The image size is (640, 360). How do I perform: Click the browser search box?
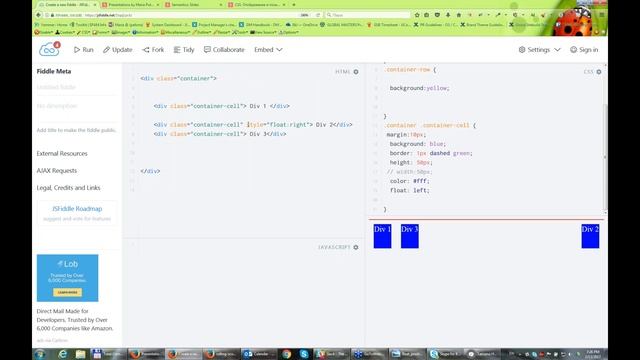[x=367, y=15]
